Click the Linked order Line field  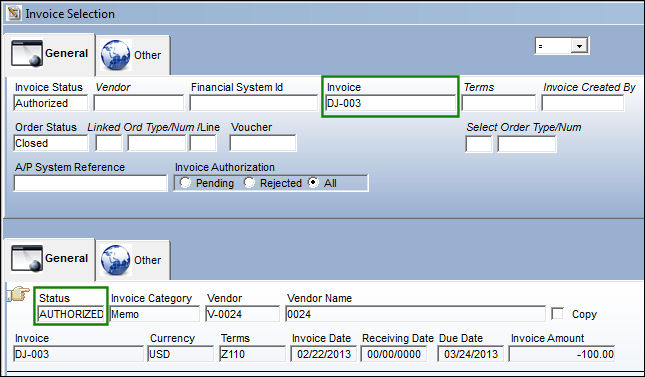coord(203,143)
